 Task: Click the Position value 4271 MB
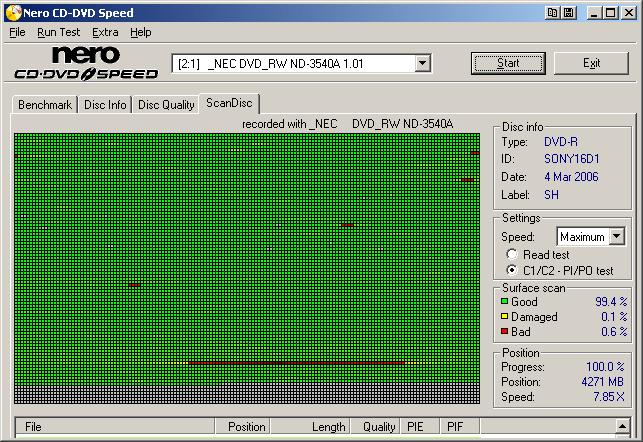[602, 381]
